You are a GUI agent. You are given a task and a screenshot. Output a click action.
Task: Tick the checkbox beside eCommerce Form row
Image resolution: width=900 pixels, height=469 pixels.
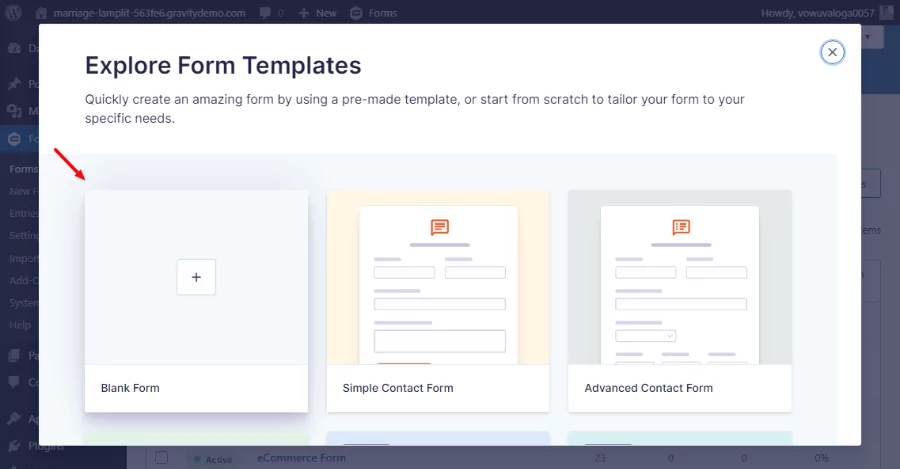(161, 458)
